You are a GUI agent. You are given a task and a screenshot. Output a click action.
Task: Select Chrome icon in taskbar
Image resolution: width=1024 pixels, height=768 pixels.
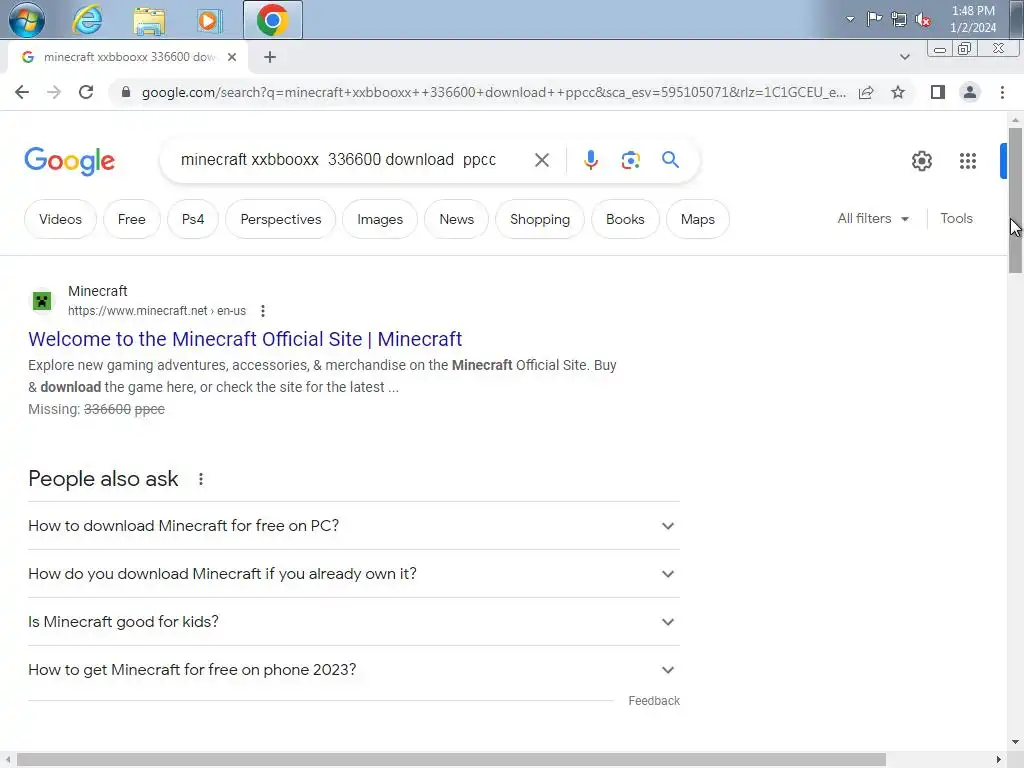point(273,20)
